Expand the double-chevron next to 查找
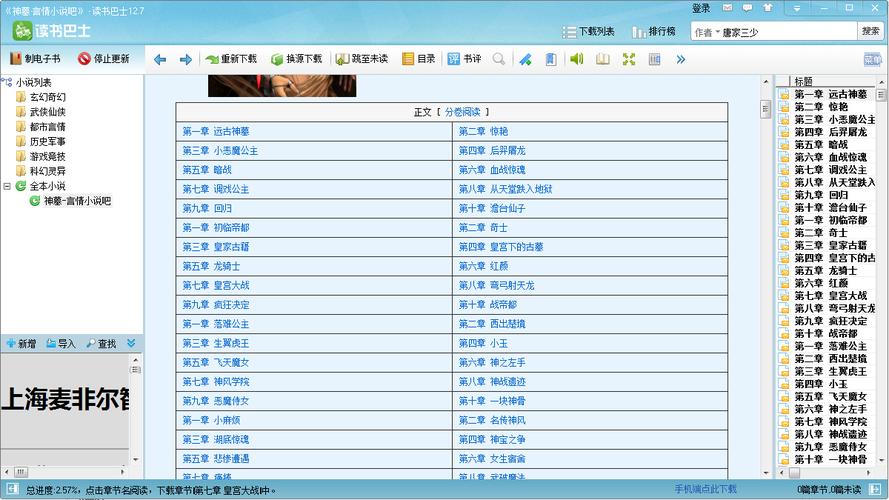The width and height of the screenshot is (889, 500). tap(131, 343)
